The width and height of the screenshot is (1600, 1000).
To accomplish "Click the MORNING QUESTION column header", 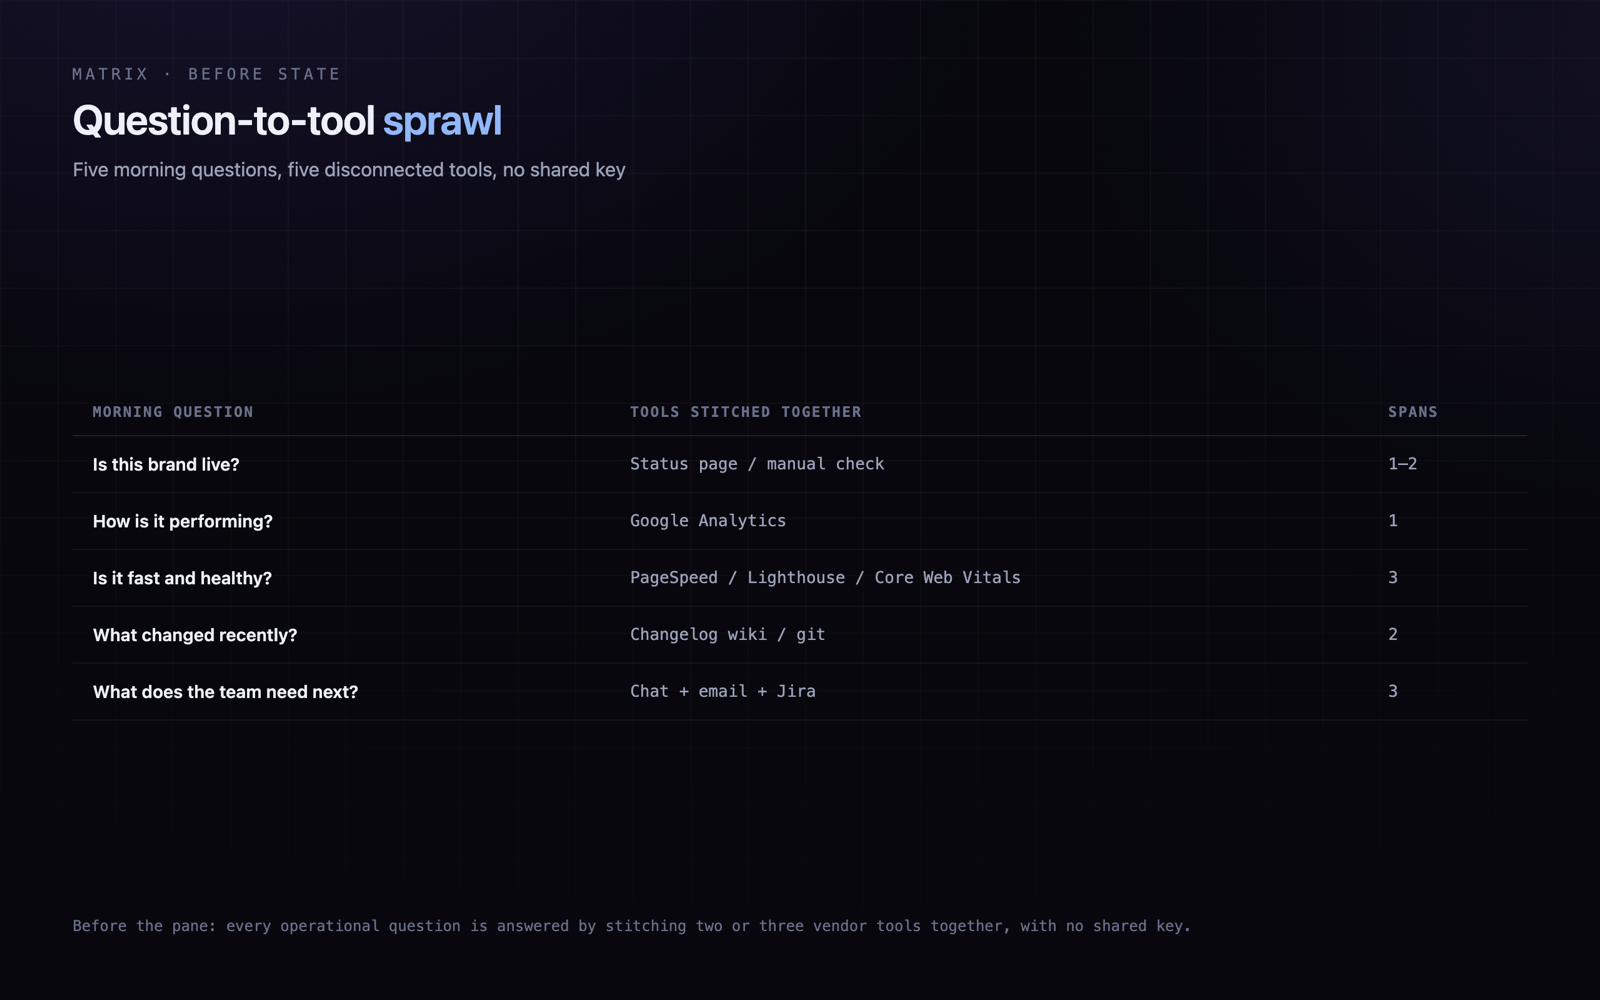I will pos(173,412).
